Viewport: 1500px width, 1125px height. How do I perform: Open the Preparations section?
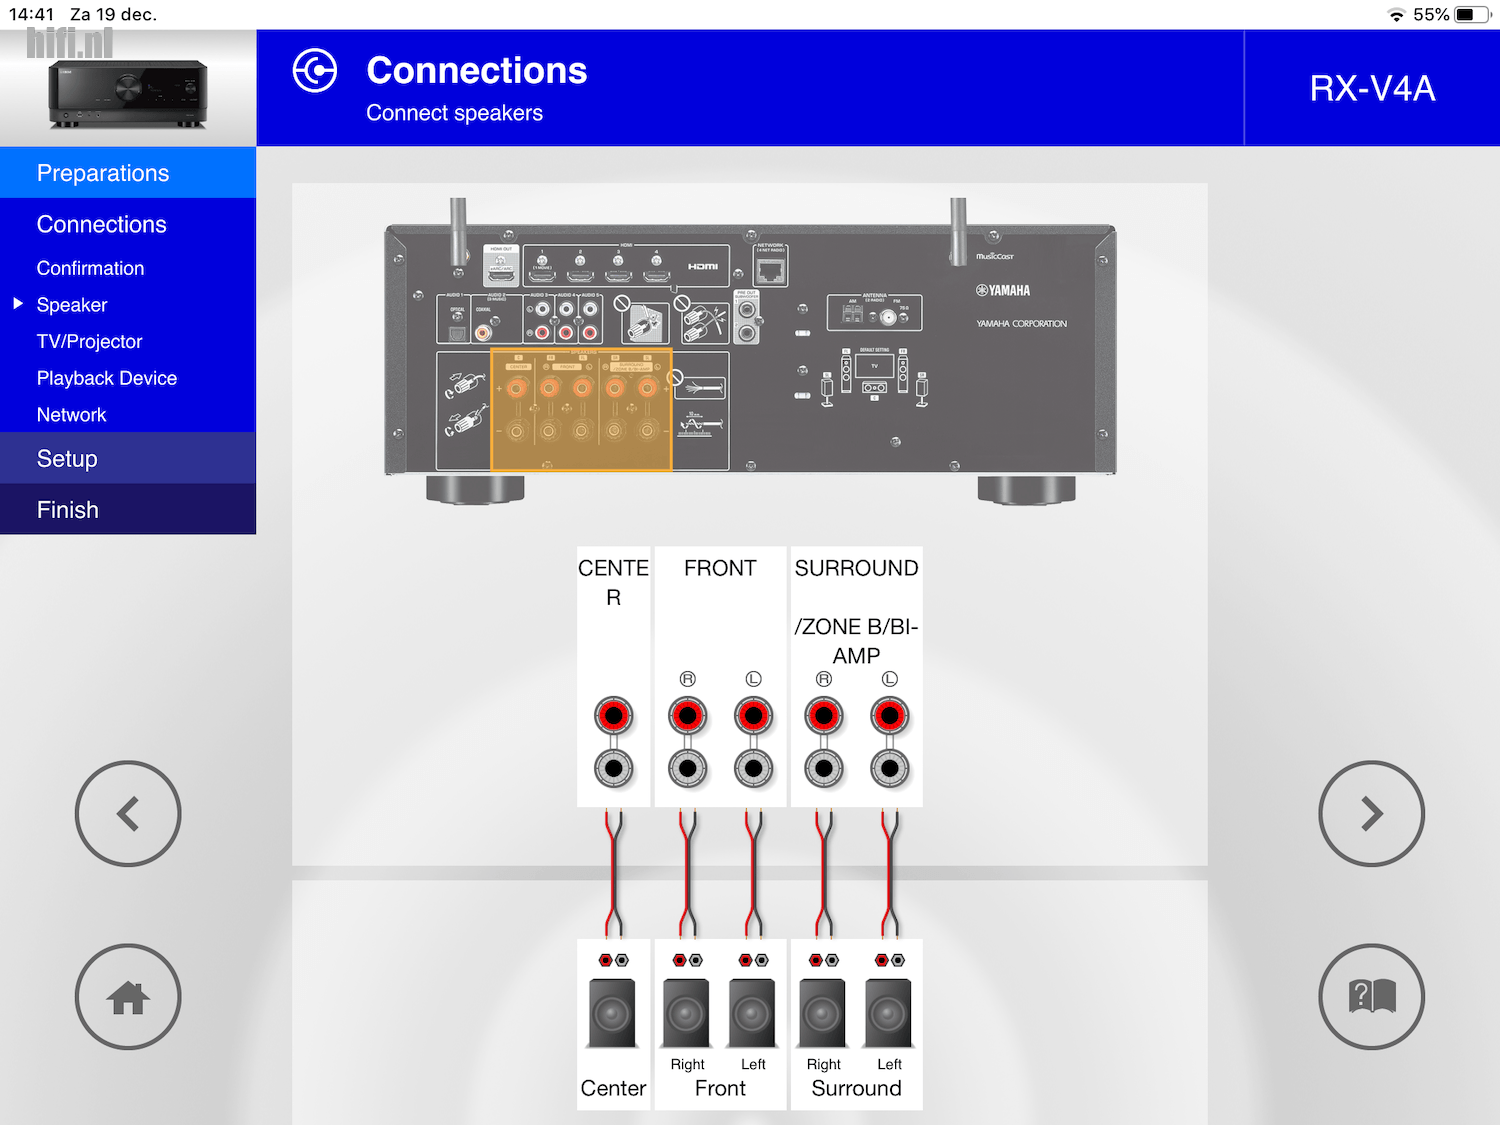pyautogui.click(x=128, y=173)
